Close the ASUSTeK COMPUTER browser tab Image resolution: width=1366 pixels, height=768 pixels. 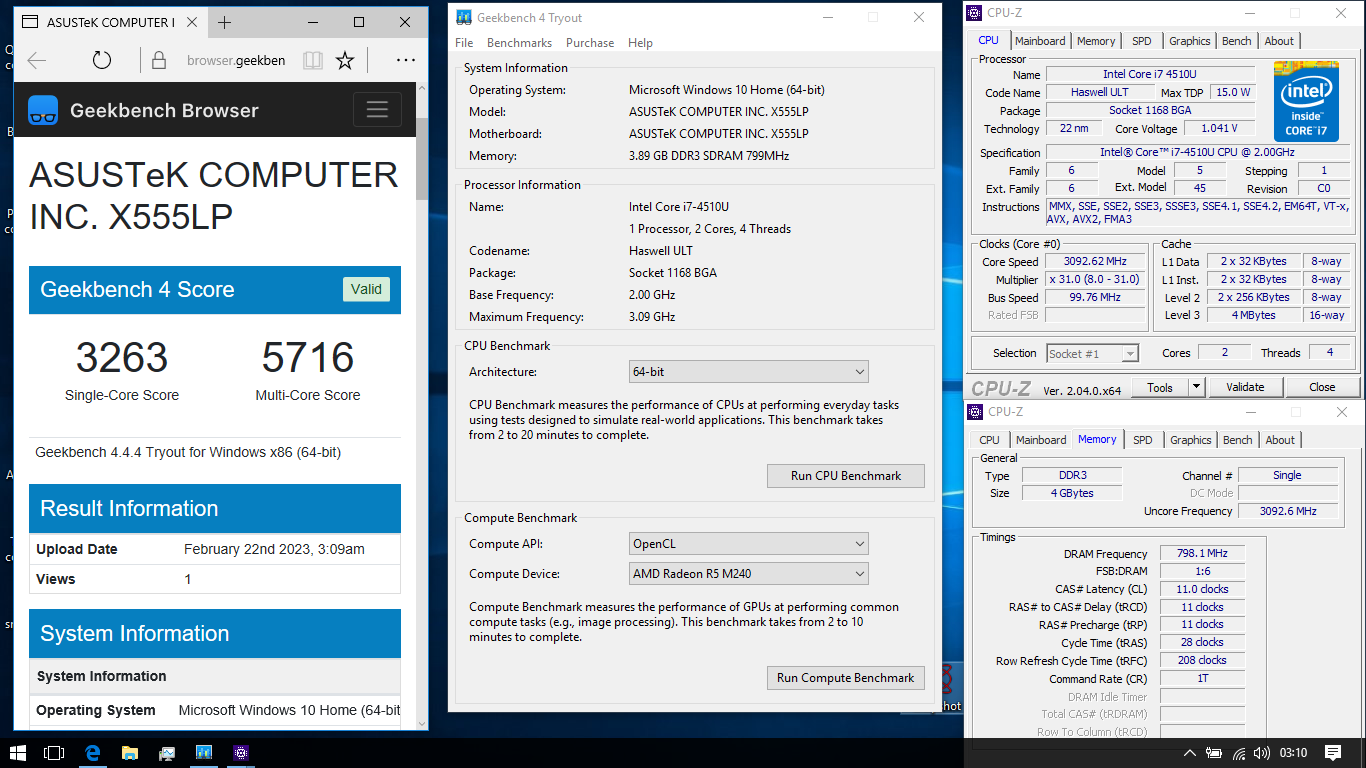(x=190, y=22)
